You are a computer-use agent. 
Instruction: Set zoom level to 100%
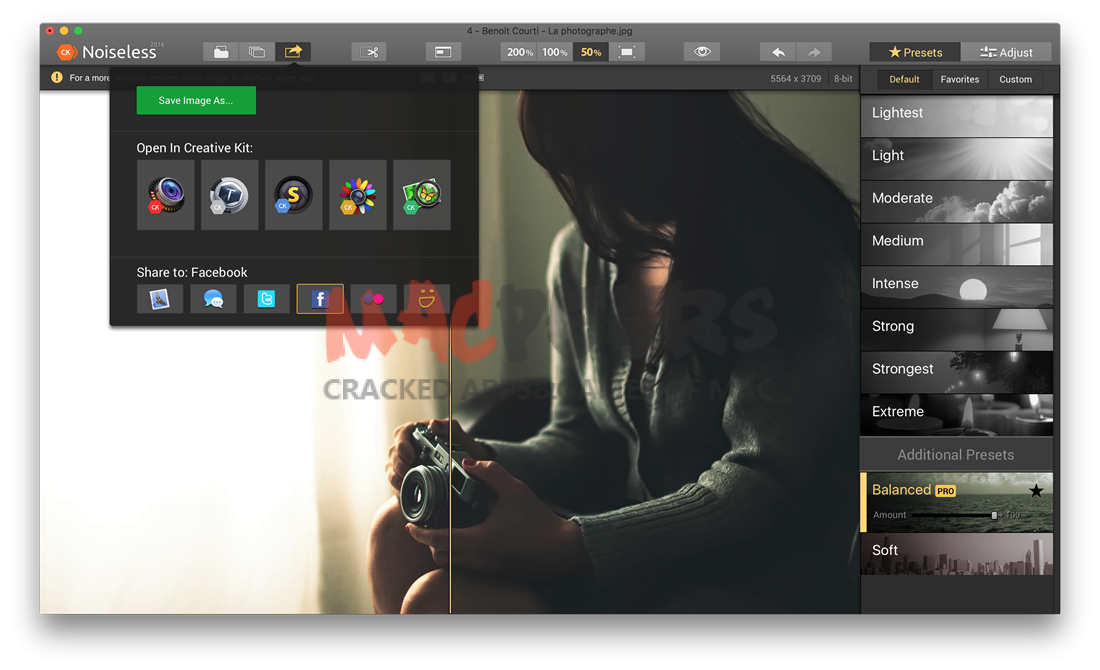[555, 52]
